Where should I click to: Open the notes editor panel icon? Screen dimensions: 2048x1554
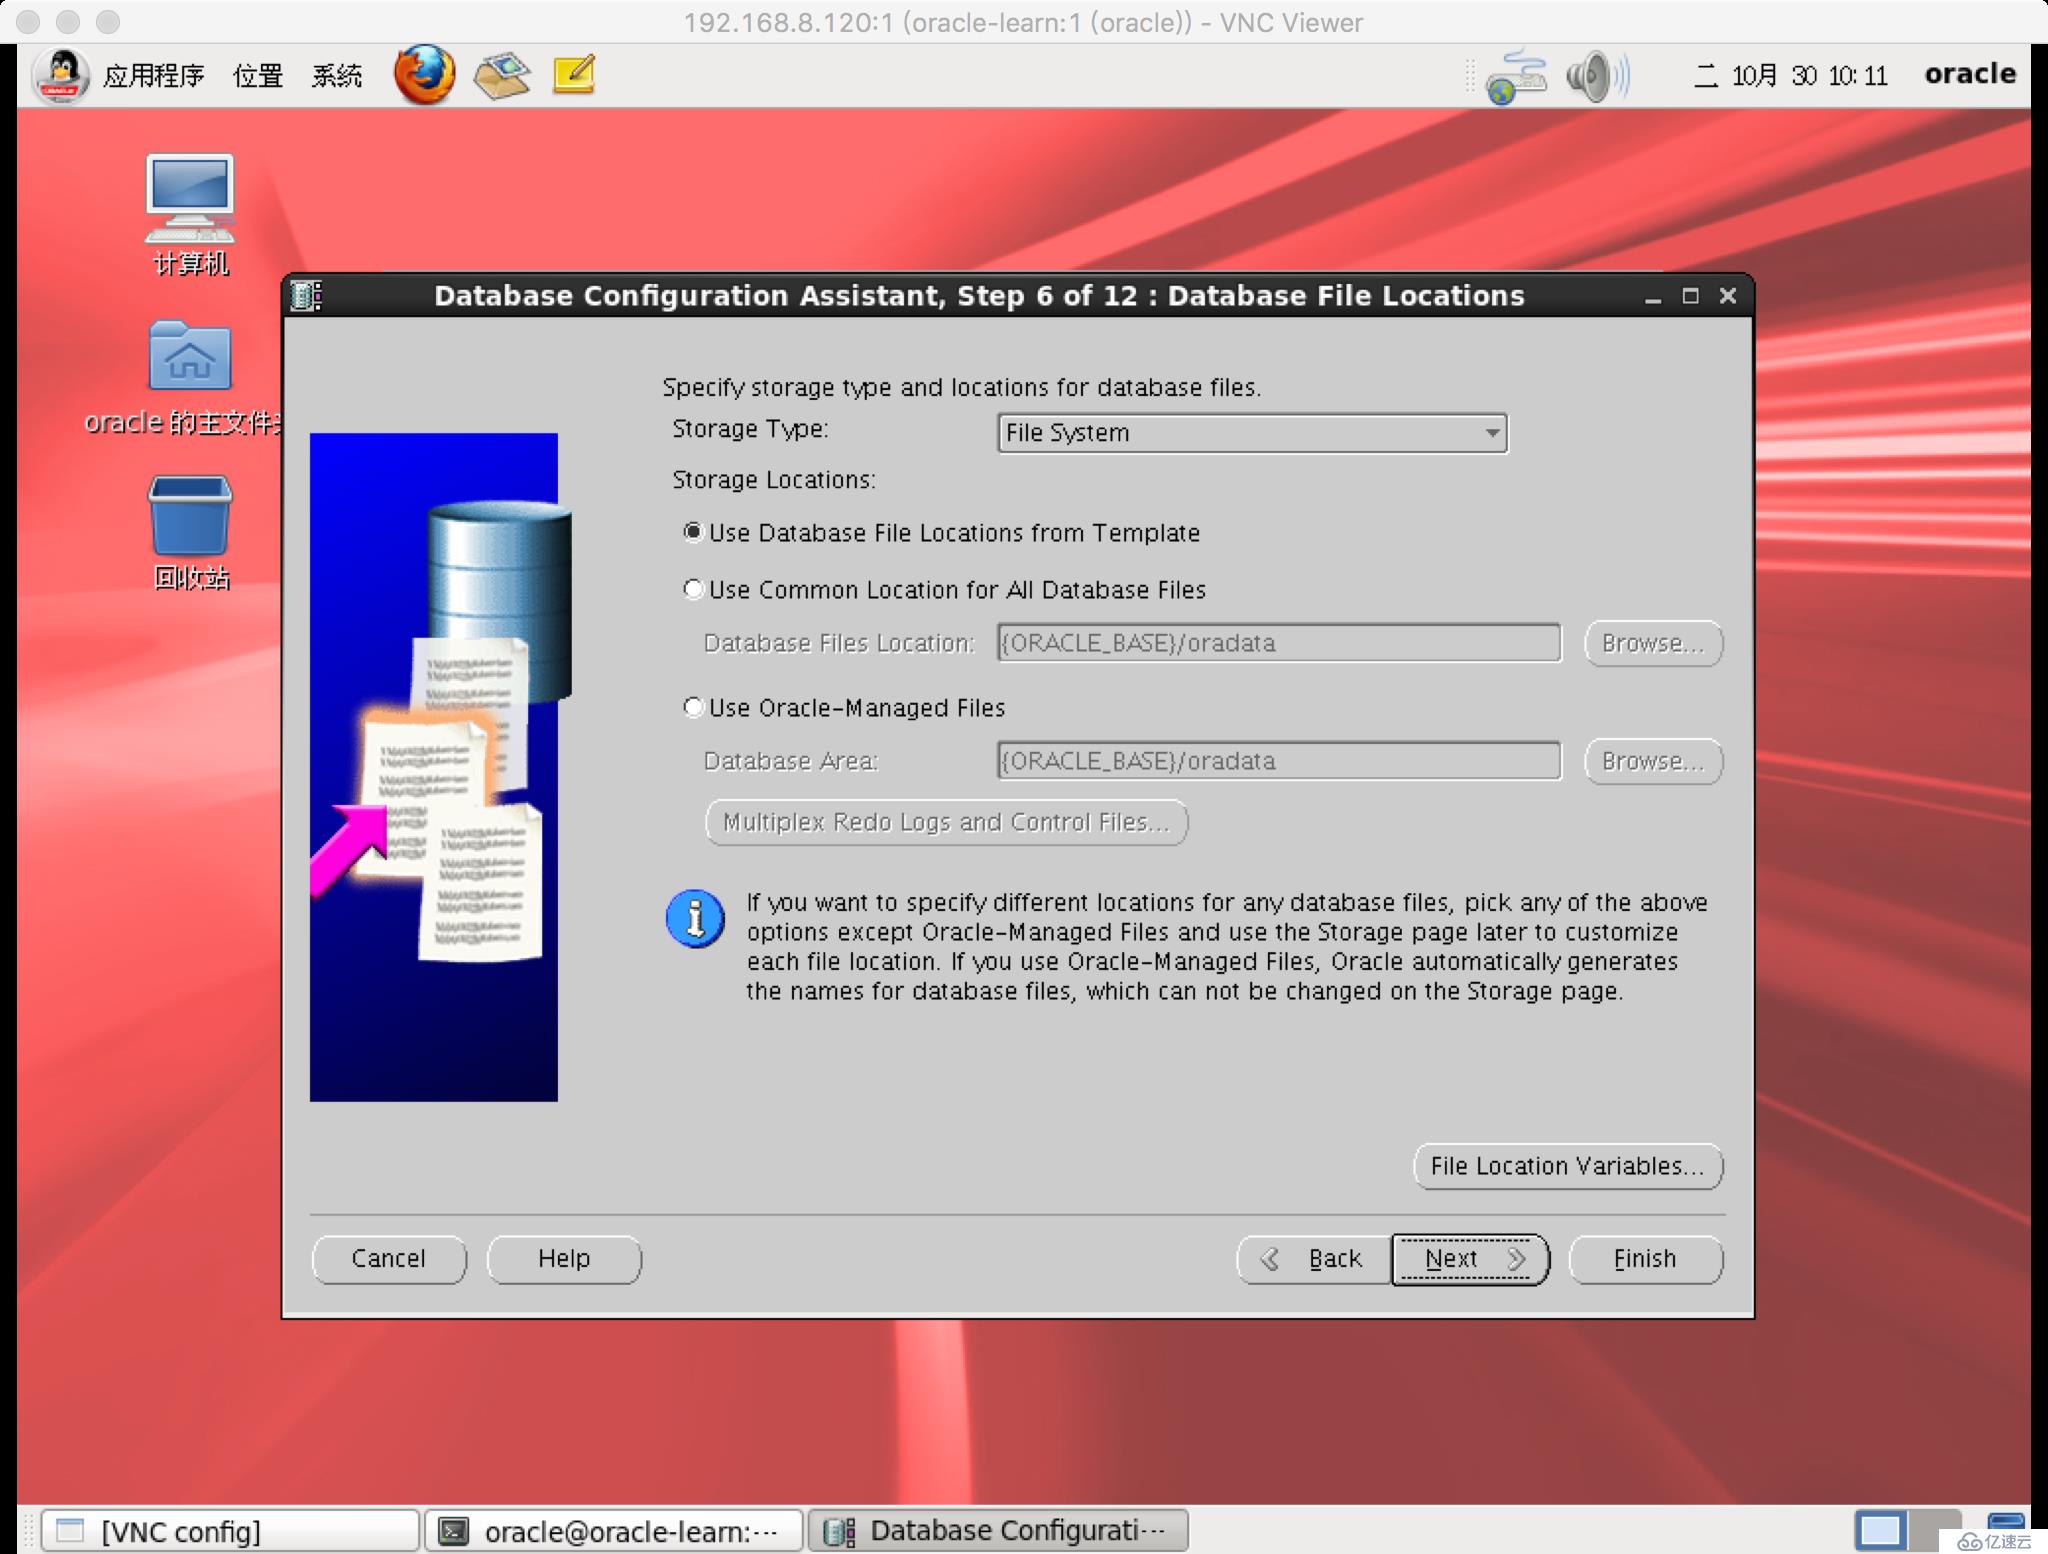point(574,75)
